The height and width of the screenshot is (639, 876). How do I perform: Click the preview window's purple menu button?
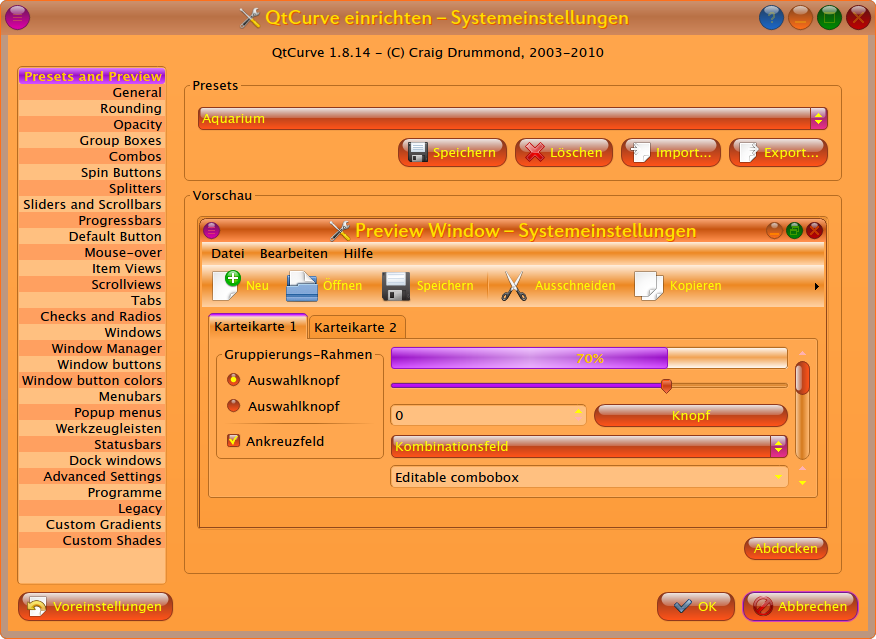[211, 230]
